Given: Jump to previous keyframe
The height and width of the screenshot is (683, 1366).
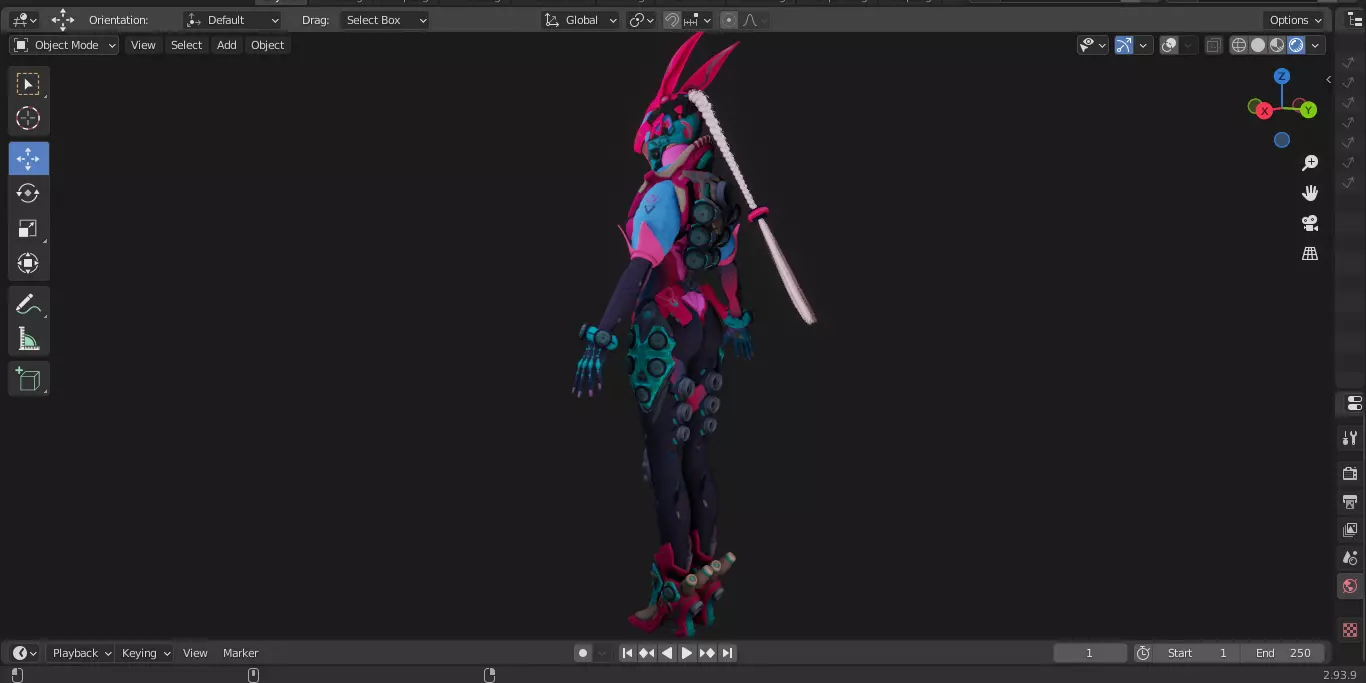Looking at the screenshot, I should (x=647, y=653).
